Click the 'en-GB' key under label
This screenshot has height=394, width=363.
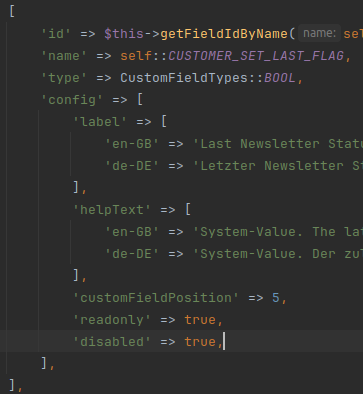coord(132,144)
